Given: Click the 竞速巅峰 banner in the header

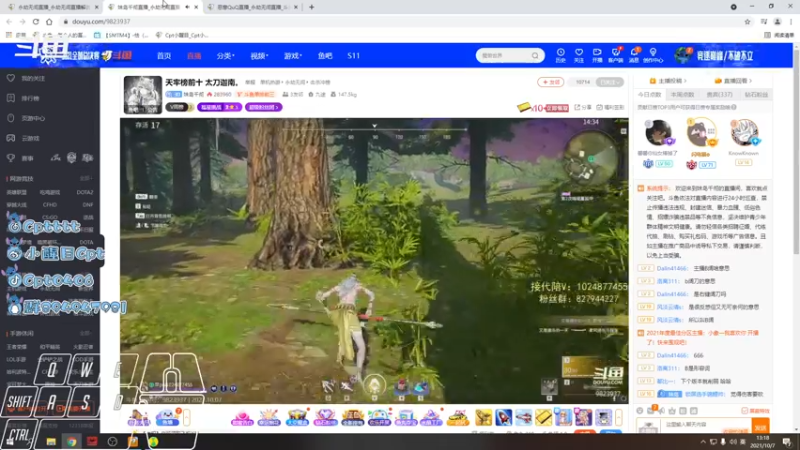Looking at the screenshot, I should 724,56.
